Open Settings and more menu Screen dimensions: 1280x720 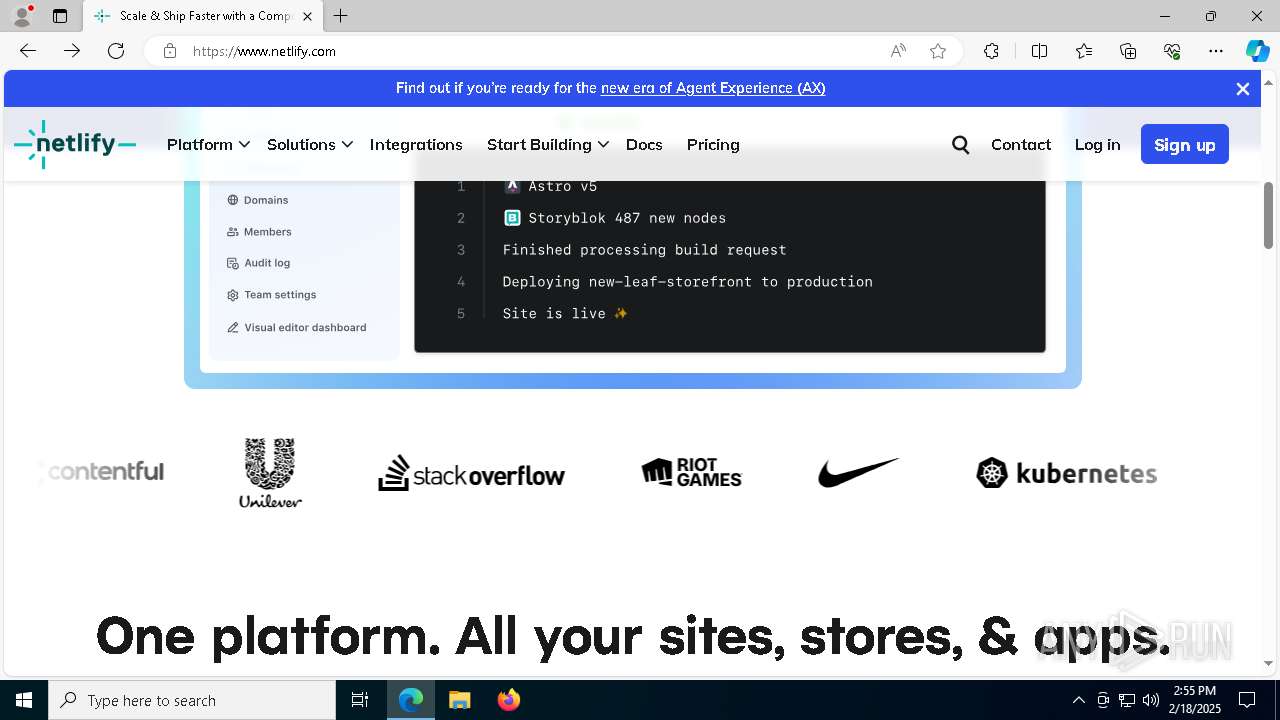[x=1216, y=51]
